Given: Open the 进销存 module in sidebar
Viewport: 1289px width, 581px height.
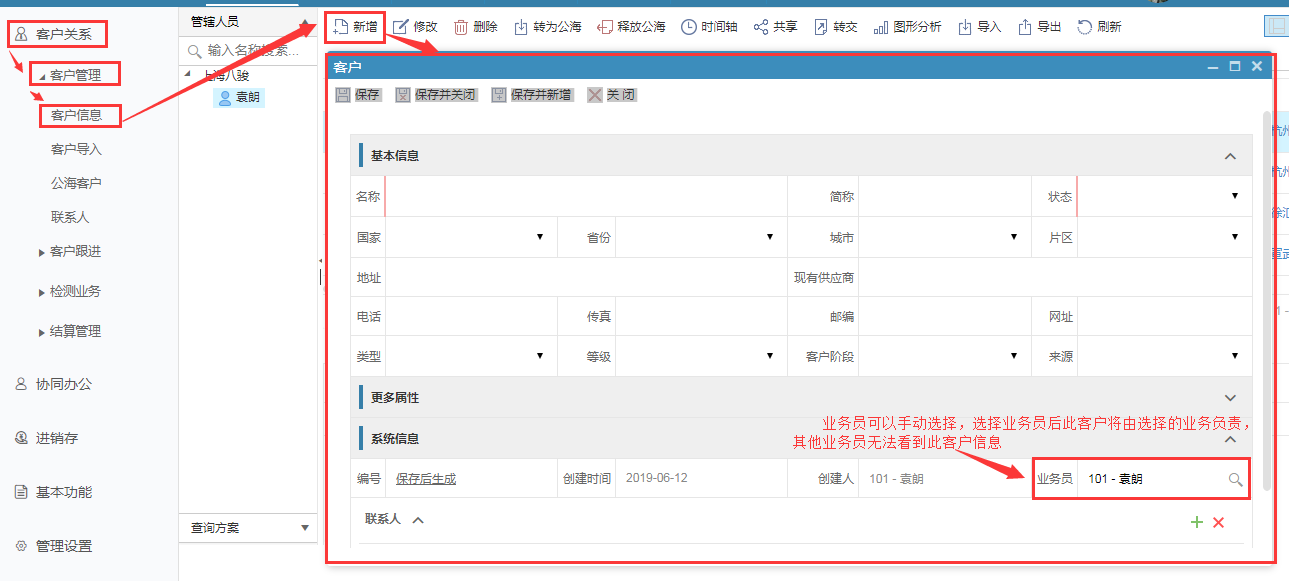Looking at the screenshot, I should tap(57, 438).
